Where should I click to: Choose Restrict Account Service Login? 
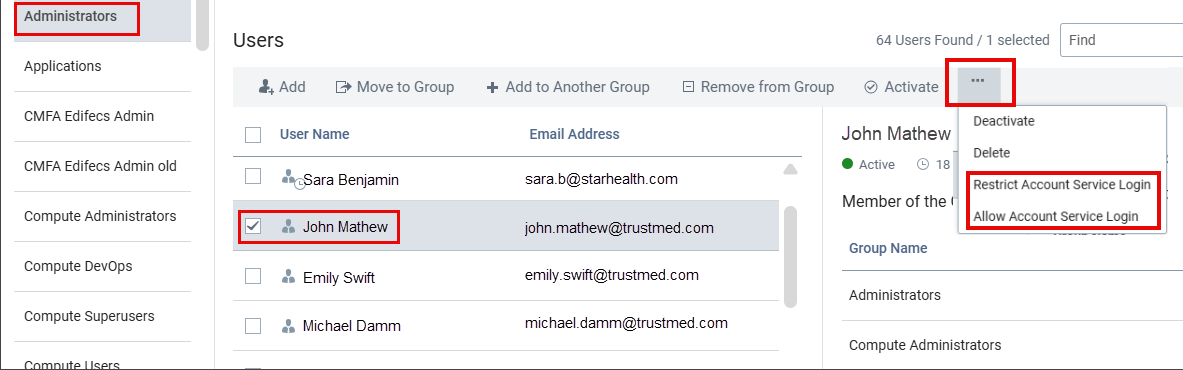point(1062,184)
